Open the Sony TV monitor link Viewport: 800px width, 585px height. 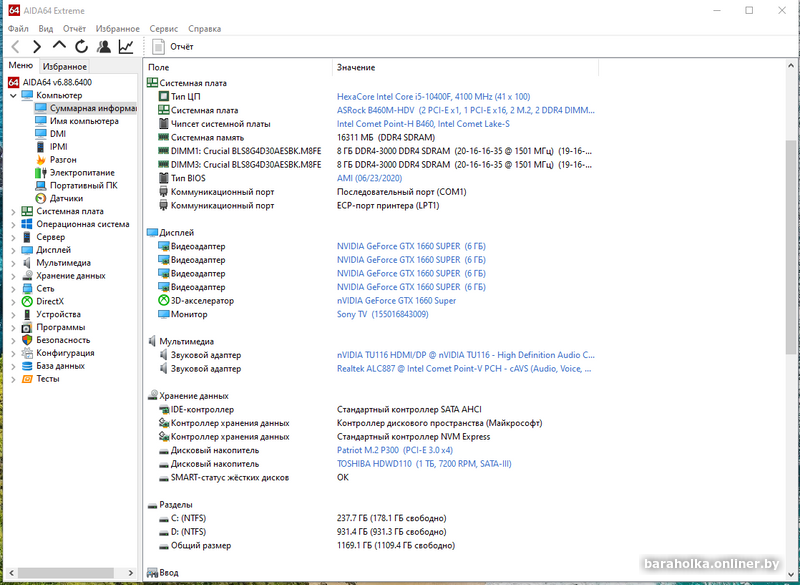click(383, 314)
